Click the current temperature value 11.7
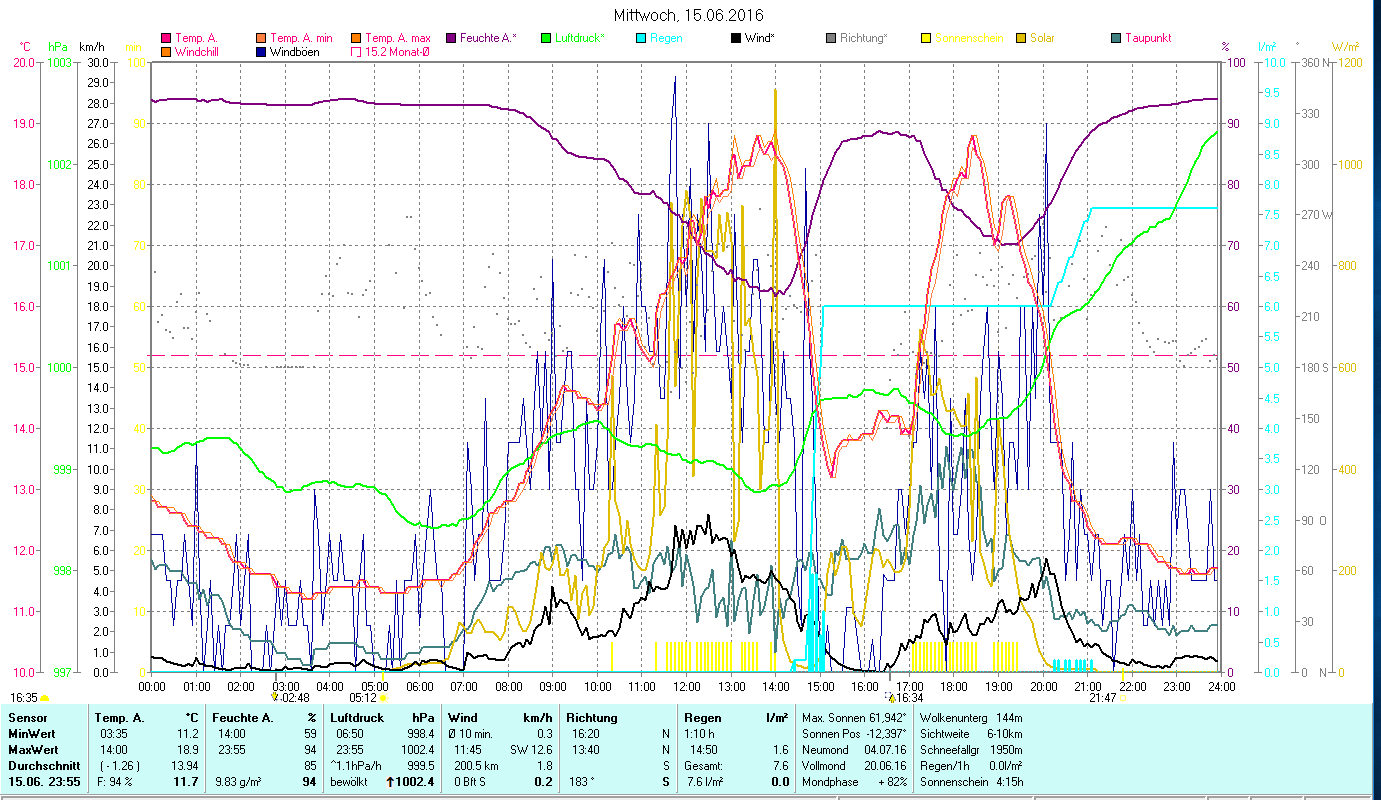 pos(186,781)
